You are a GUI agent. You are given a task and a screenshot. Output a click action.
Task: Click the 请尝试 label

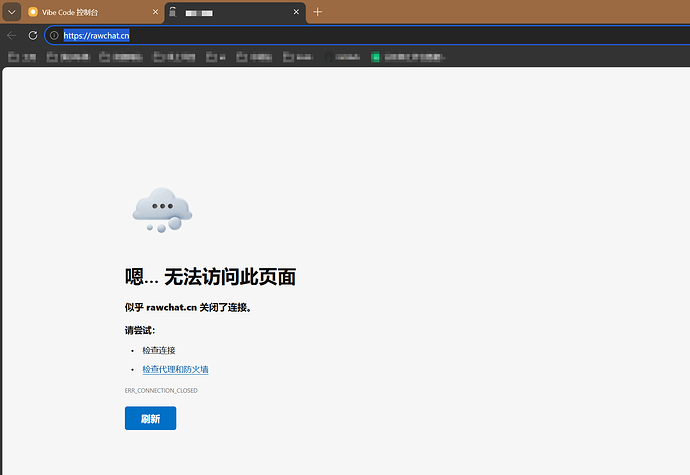coord(140,330)
